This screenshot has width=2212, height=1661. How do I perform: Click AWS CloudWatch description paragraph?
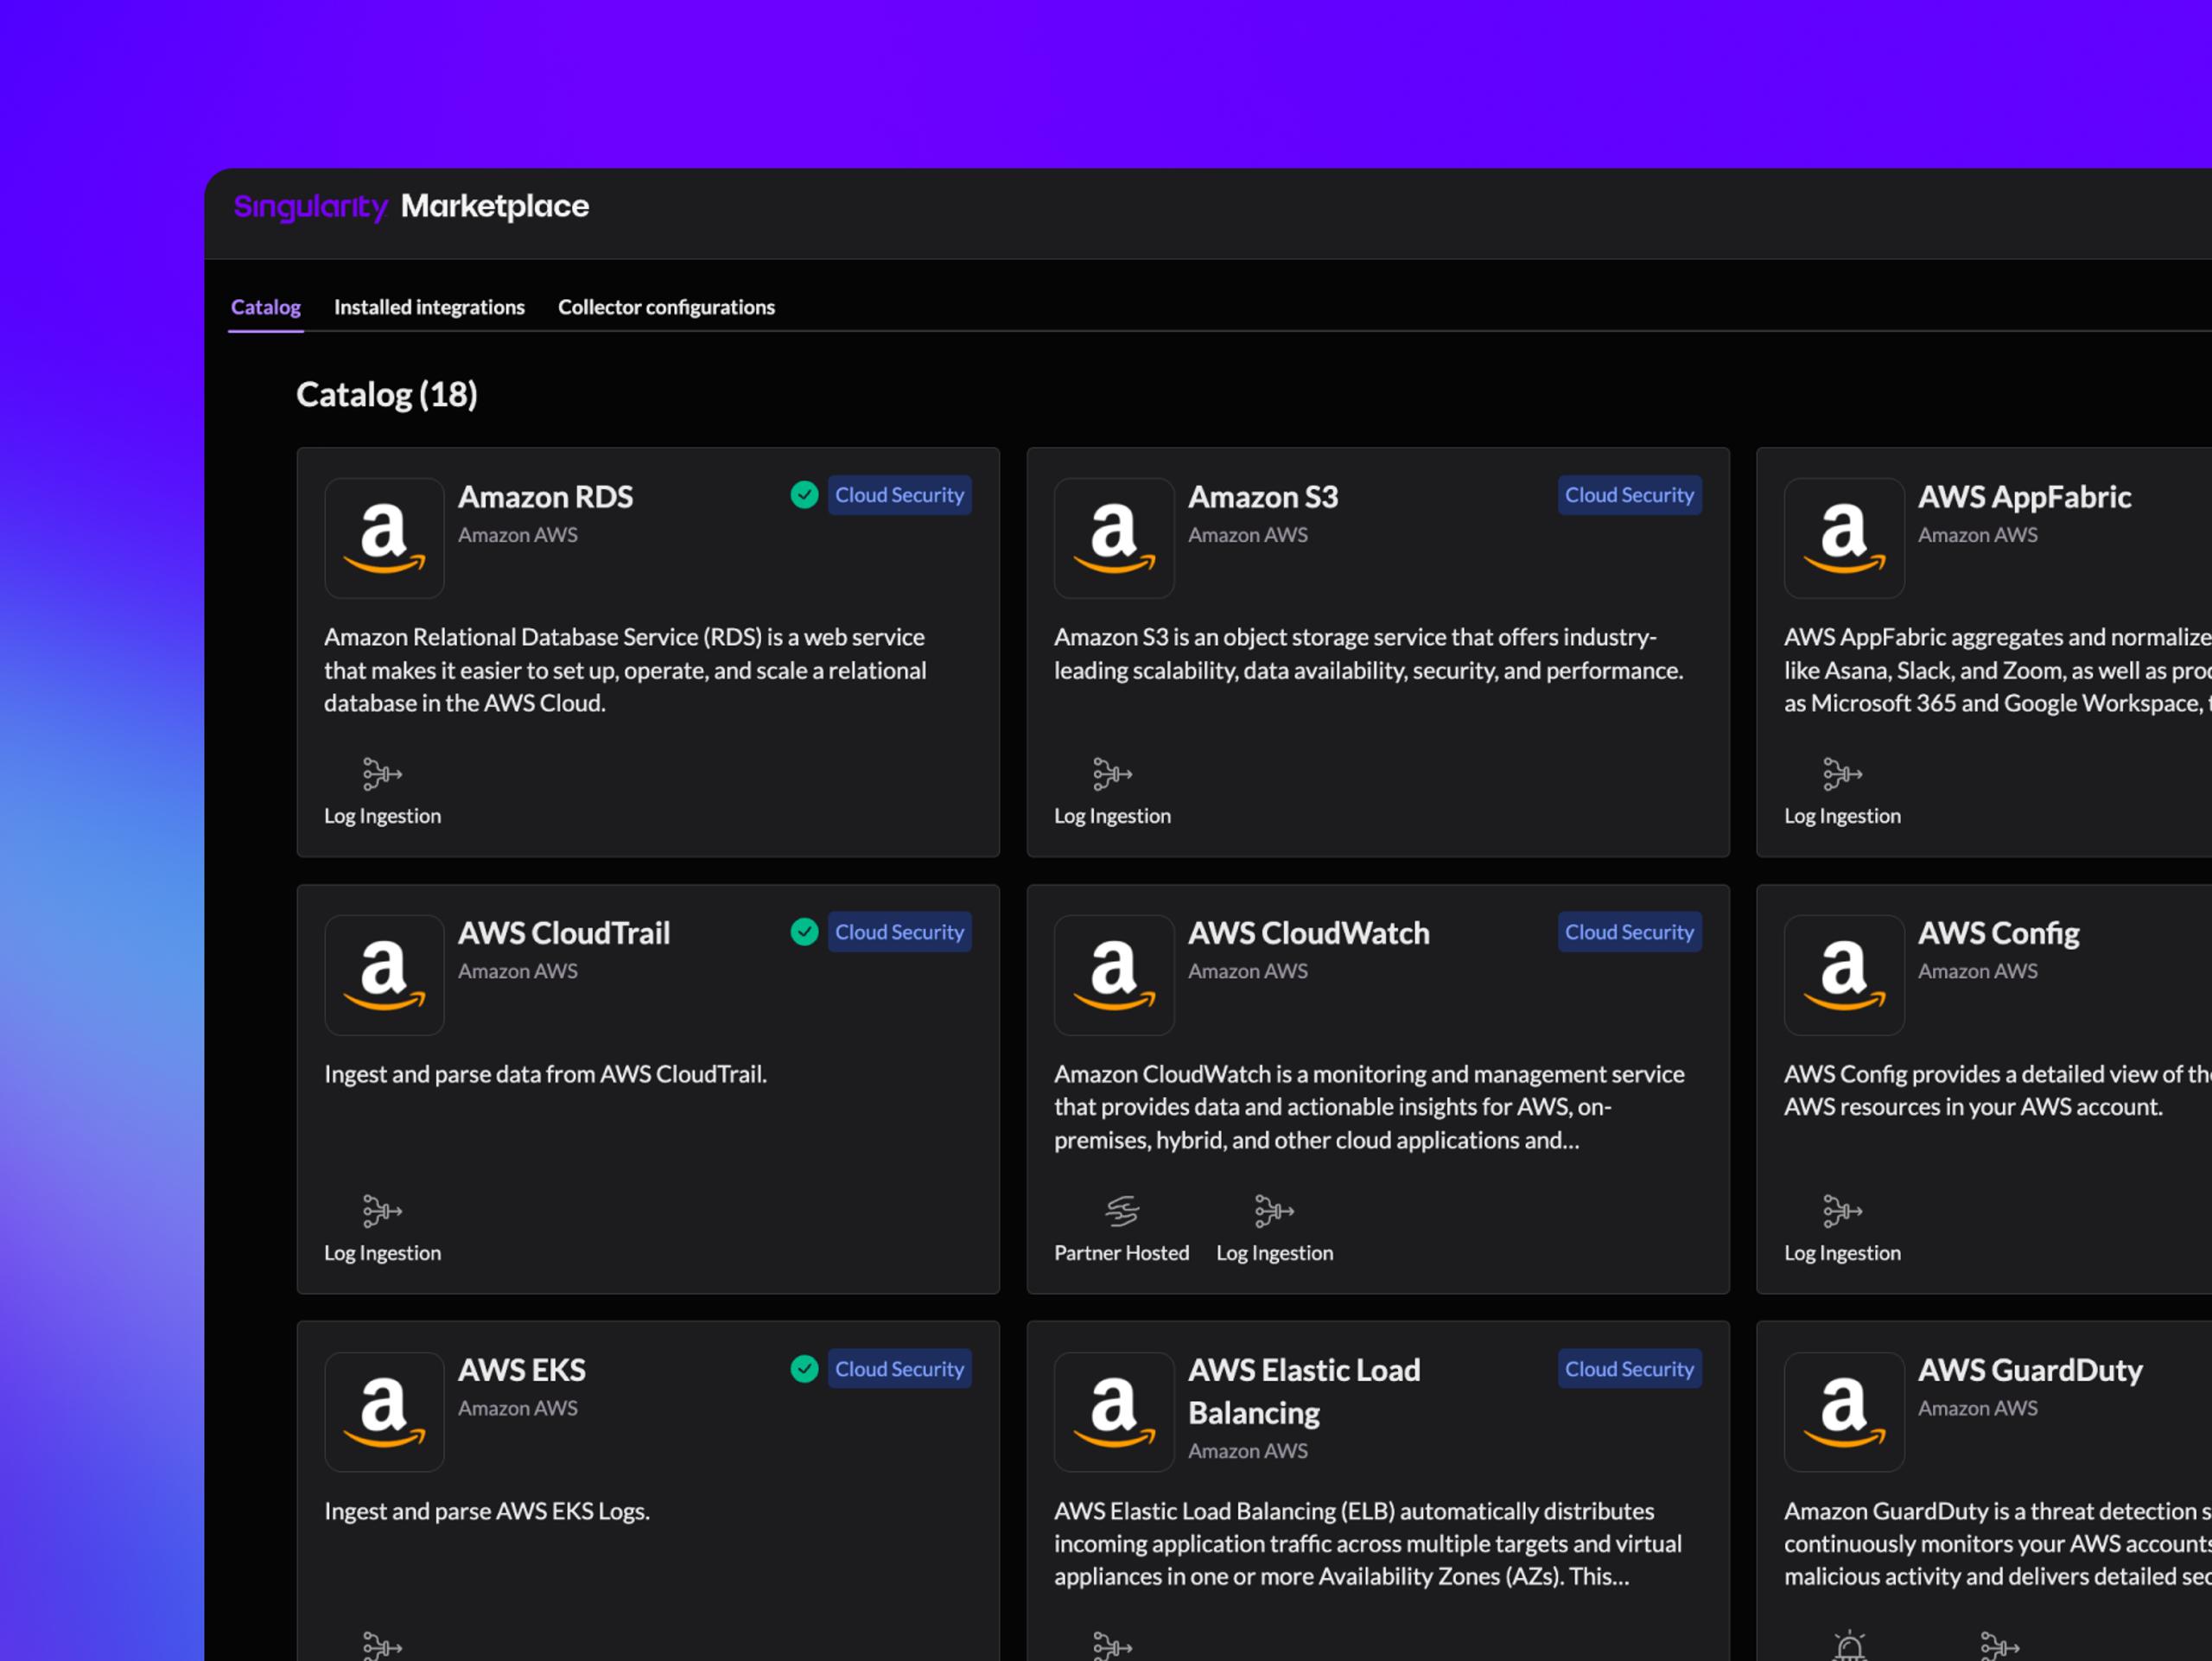point(1369,1108)
